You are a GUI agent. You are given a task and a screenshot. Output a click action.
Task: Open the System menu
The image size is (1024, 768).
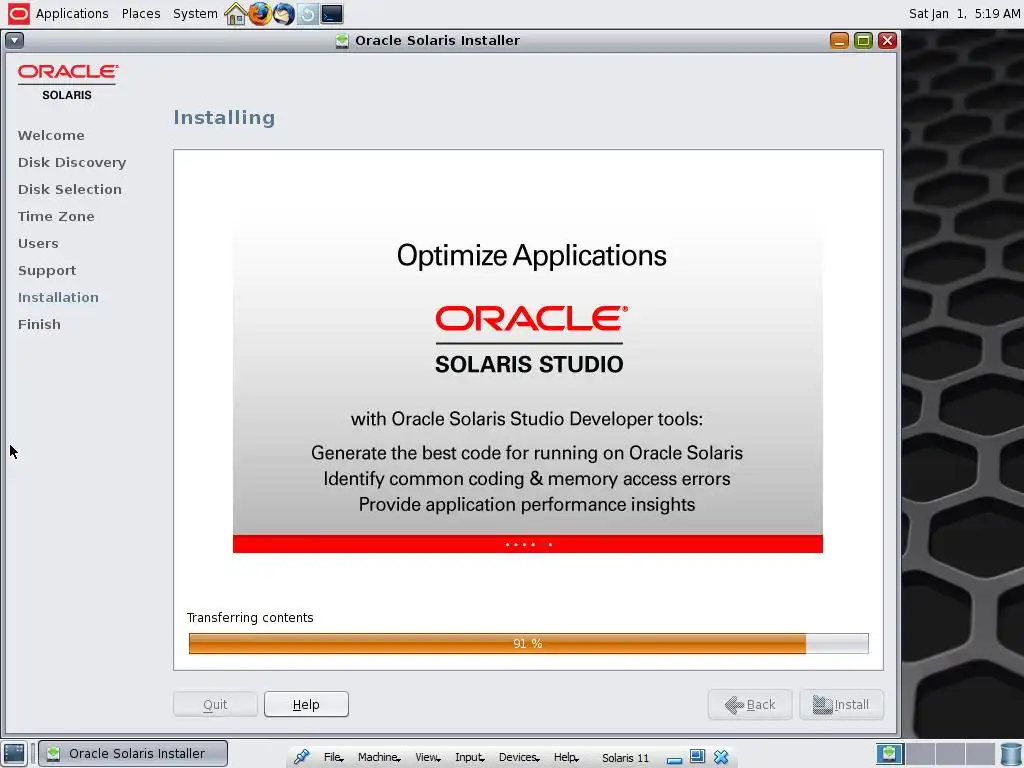195,14
